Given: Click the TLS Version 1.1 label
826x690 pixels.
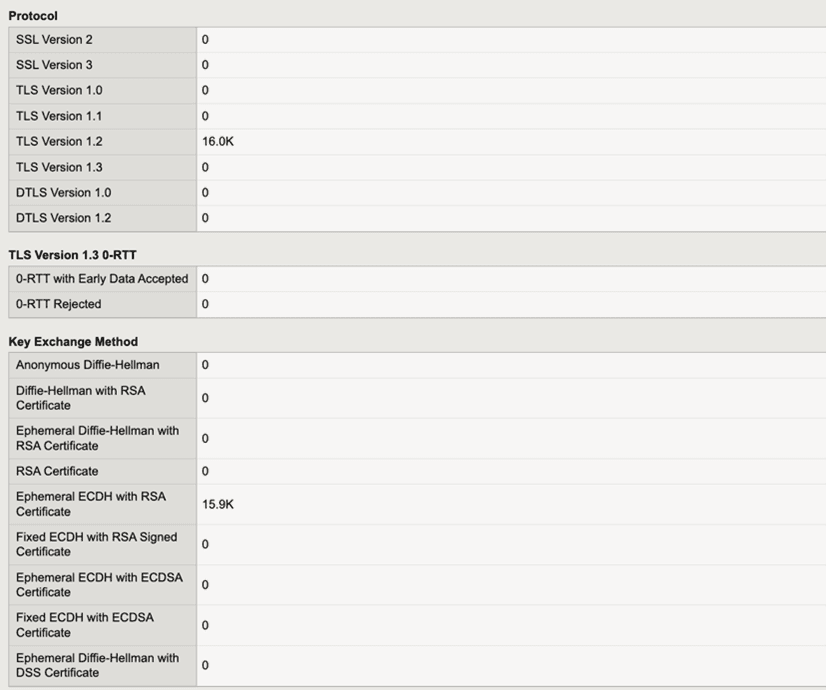Looking at the screenshot, I should click(59, 116).
